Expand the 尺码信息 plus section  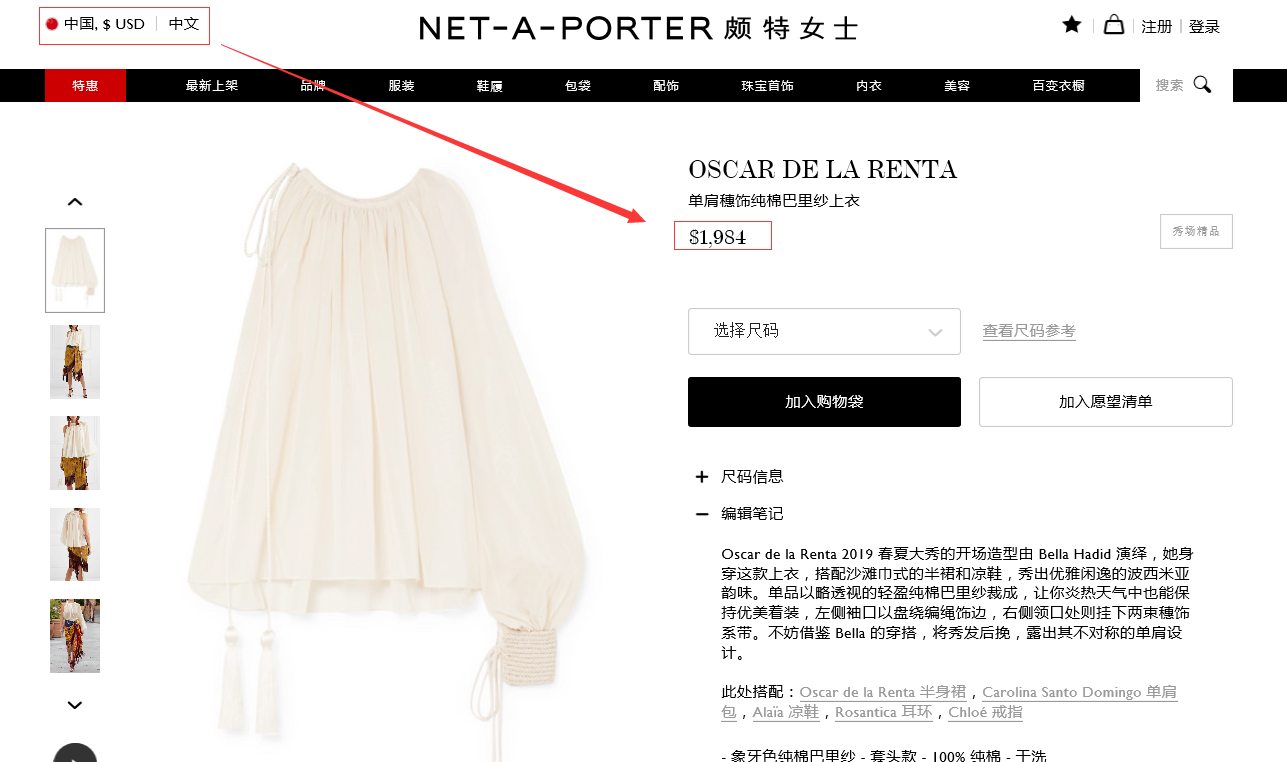click(x=702, y=477)
